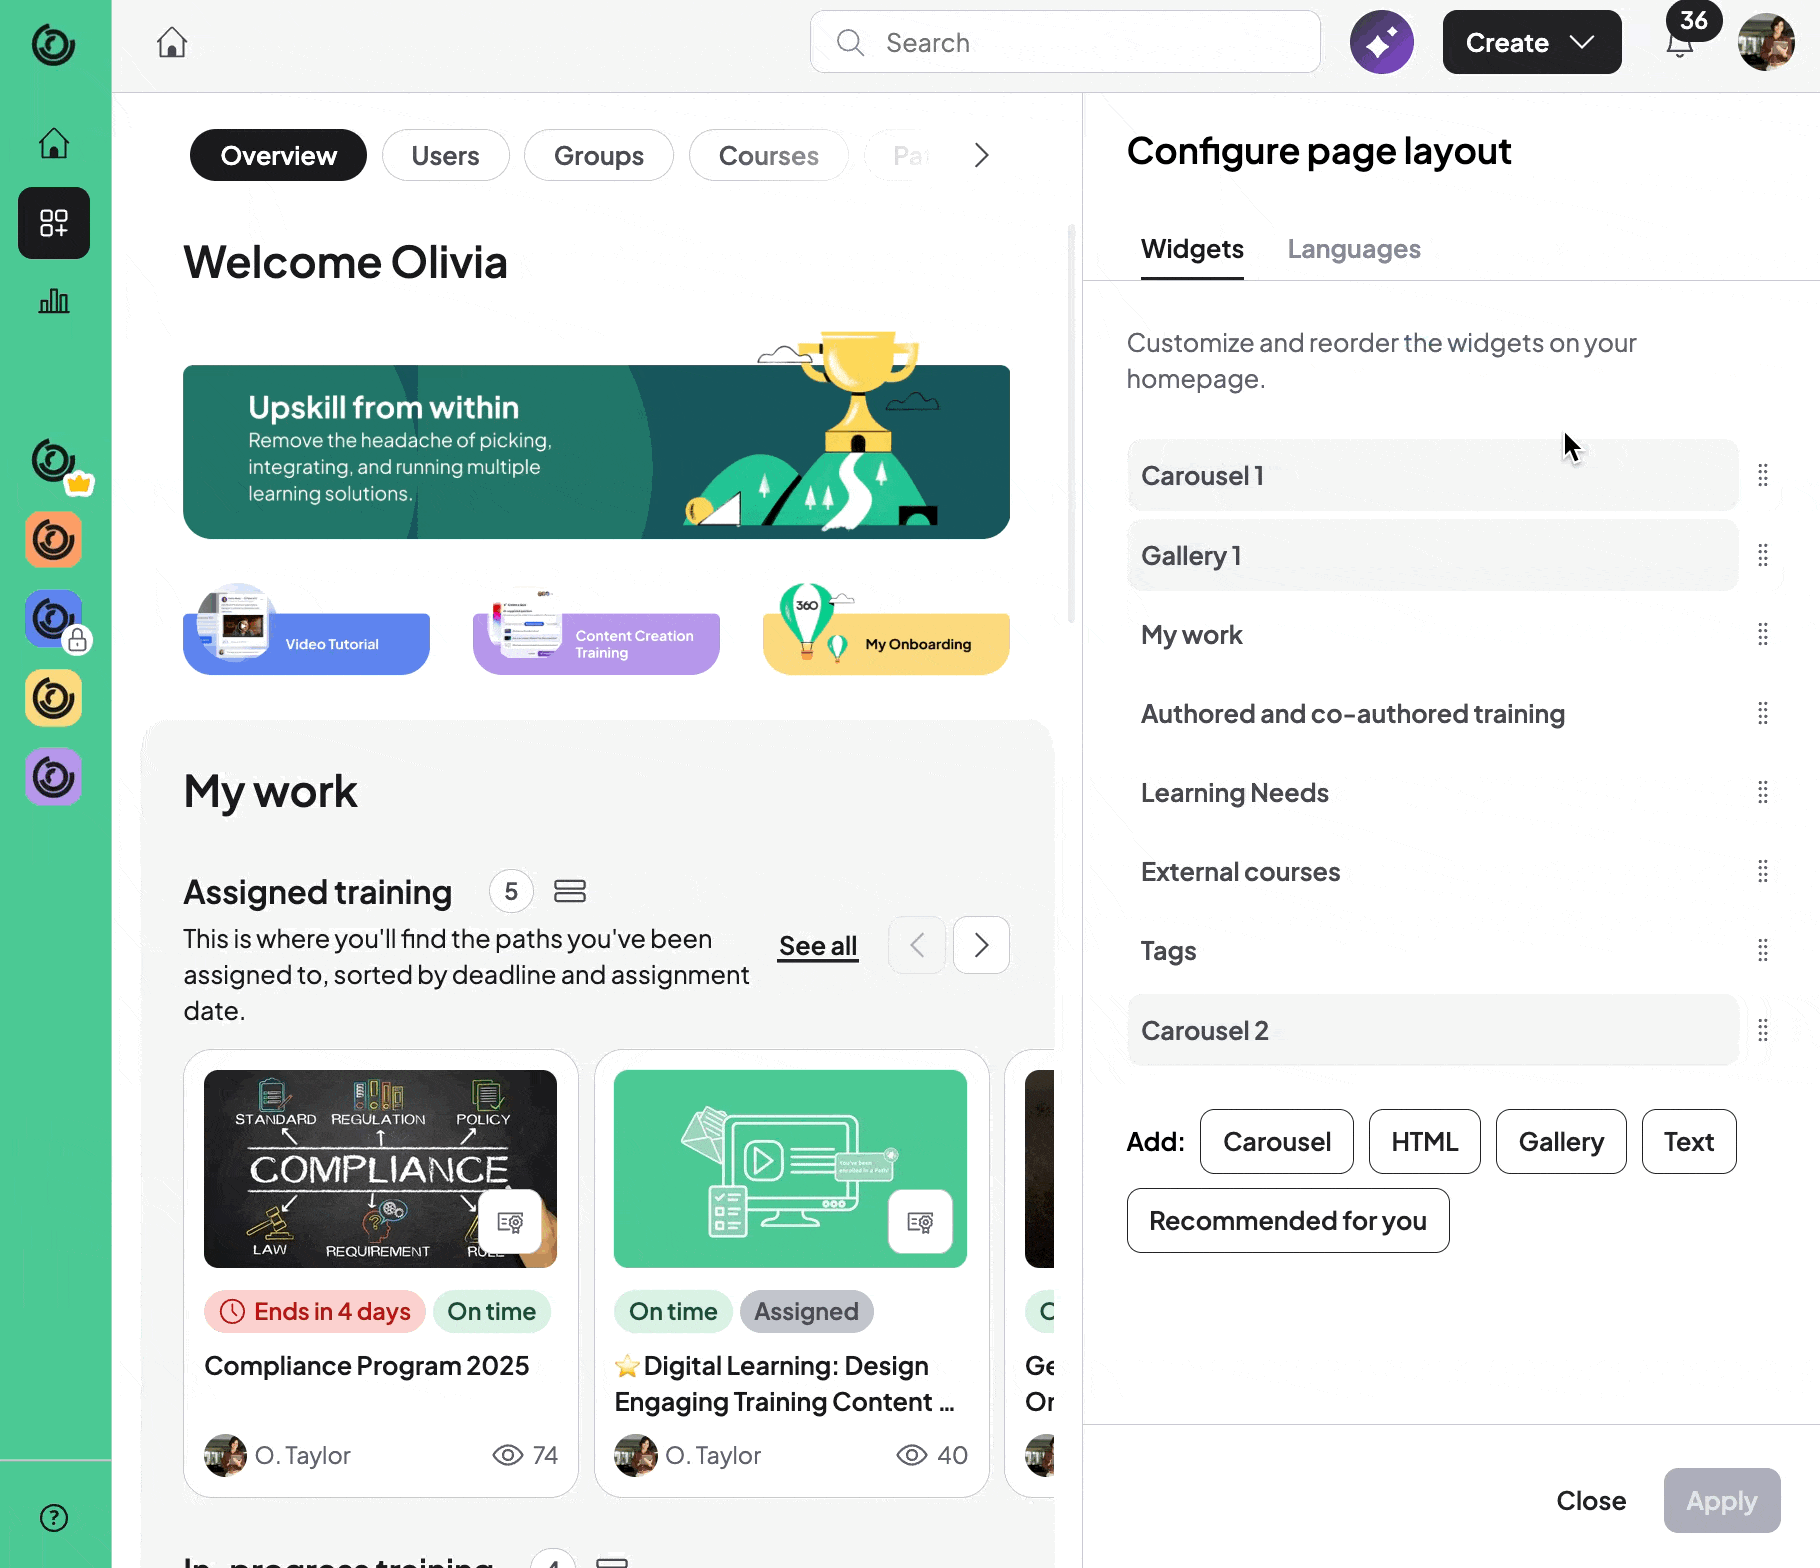The image size is (1820, 1568).
Task: Add a Carousel widget
Action: pos(1277,1141)
